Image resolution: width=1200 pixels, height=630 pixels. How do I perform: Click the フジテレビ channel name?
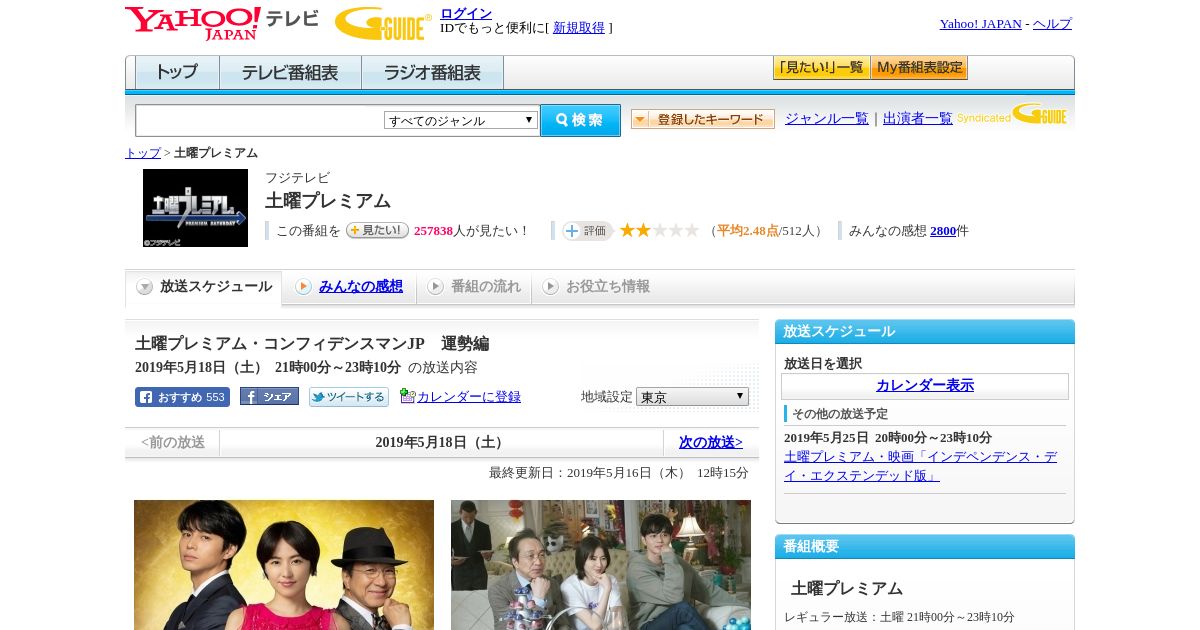tap(297, 178)
